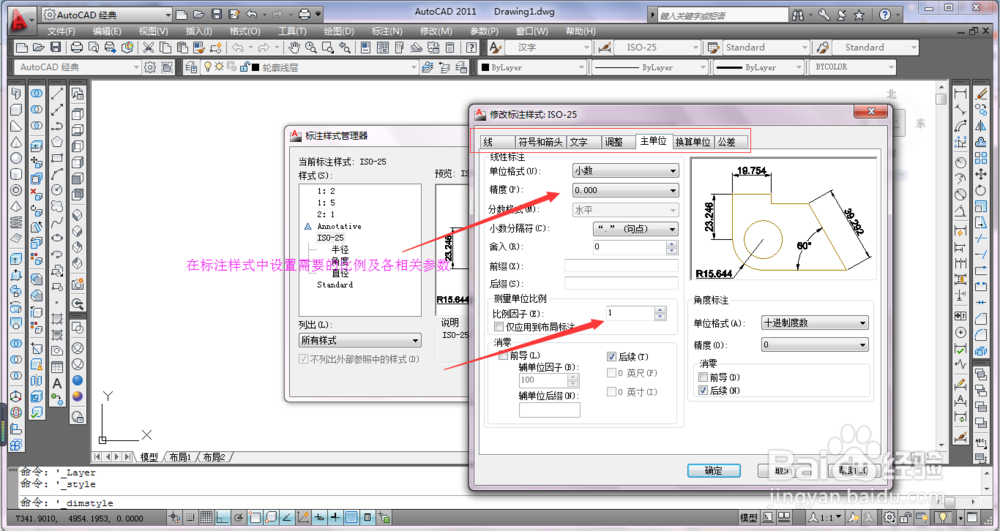Viewport: 1000px width, 531px height.
Task: Click Zoom Realtime magnifier icon
Action: 311,47
